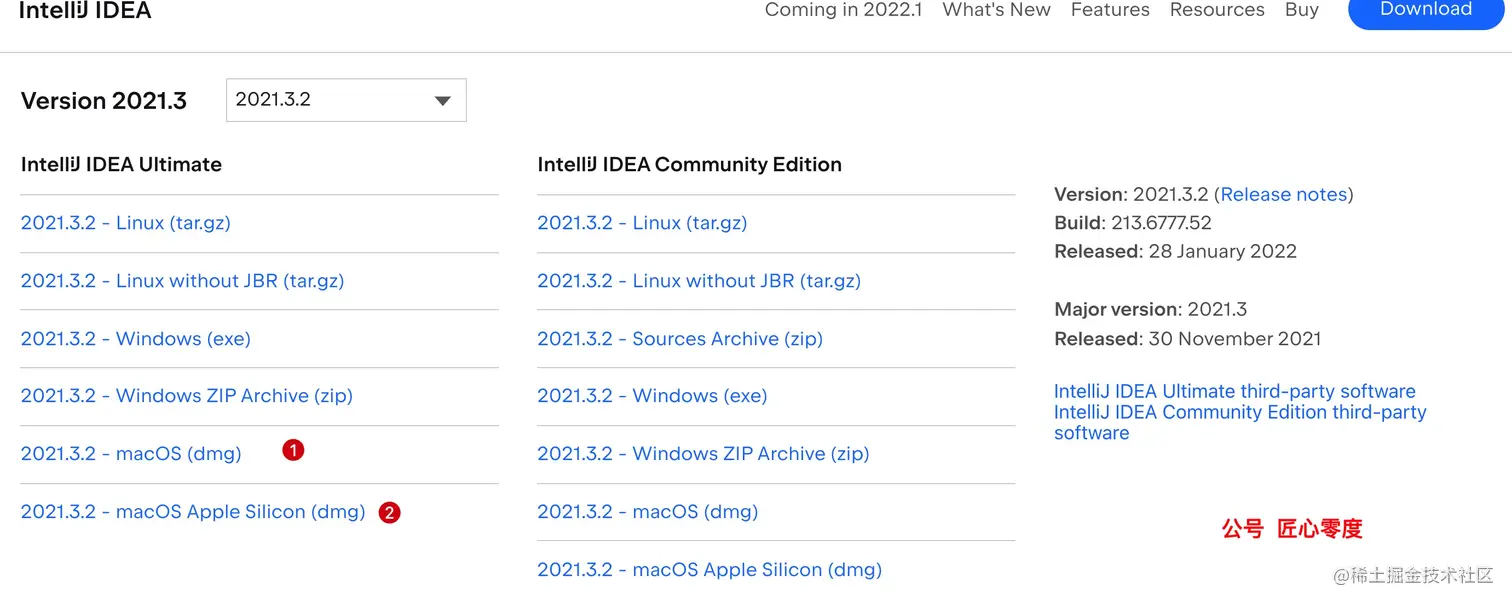This screenshot has width=1512, height=604.
Task: Click the Version 2021.3 heading
Action: coord(104,101)
